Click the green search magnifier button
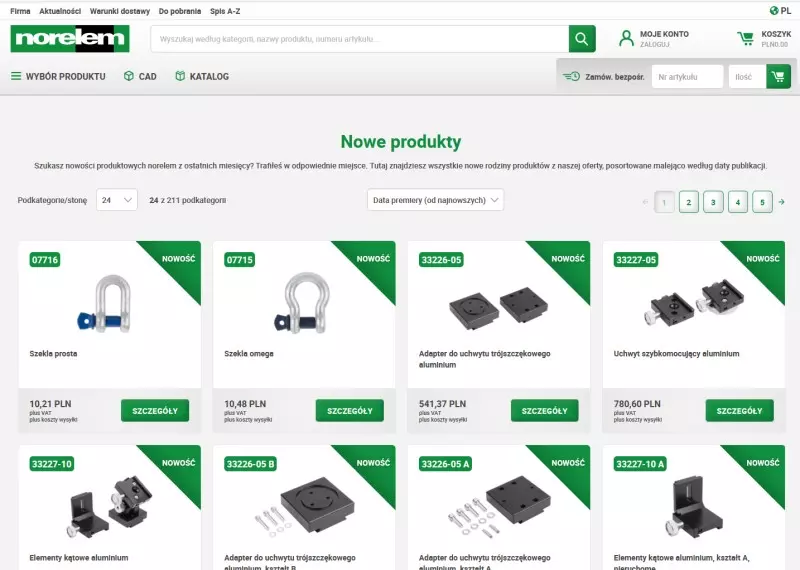Viewport: 800px width, 570px height. pyautogui.click(x=582, y=39)
